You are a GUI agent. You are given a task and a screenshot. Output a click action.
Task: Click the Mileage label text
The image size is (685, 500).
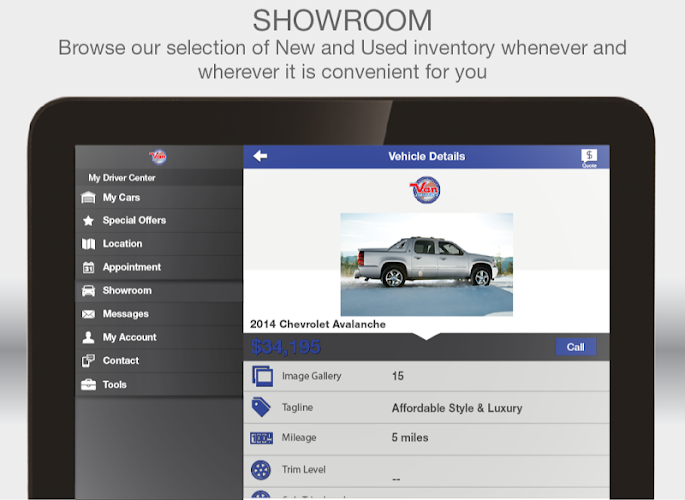[x=299, y=438]
